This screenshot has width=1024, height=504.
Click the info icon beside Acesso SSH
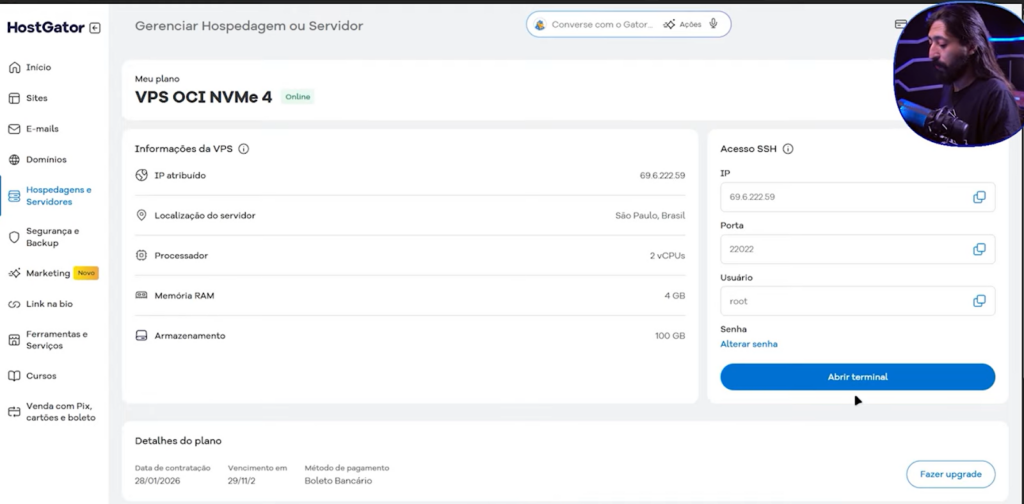[x=788, y=149]
